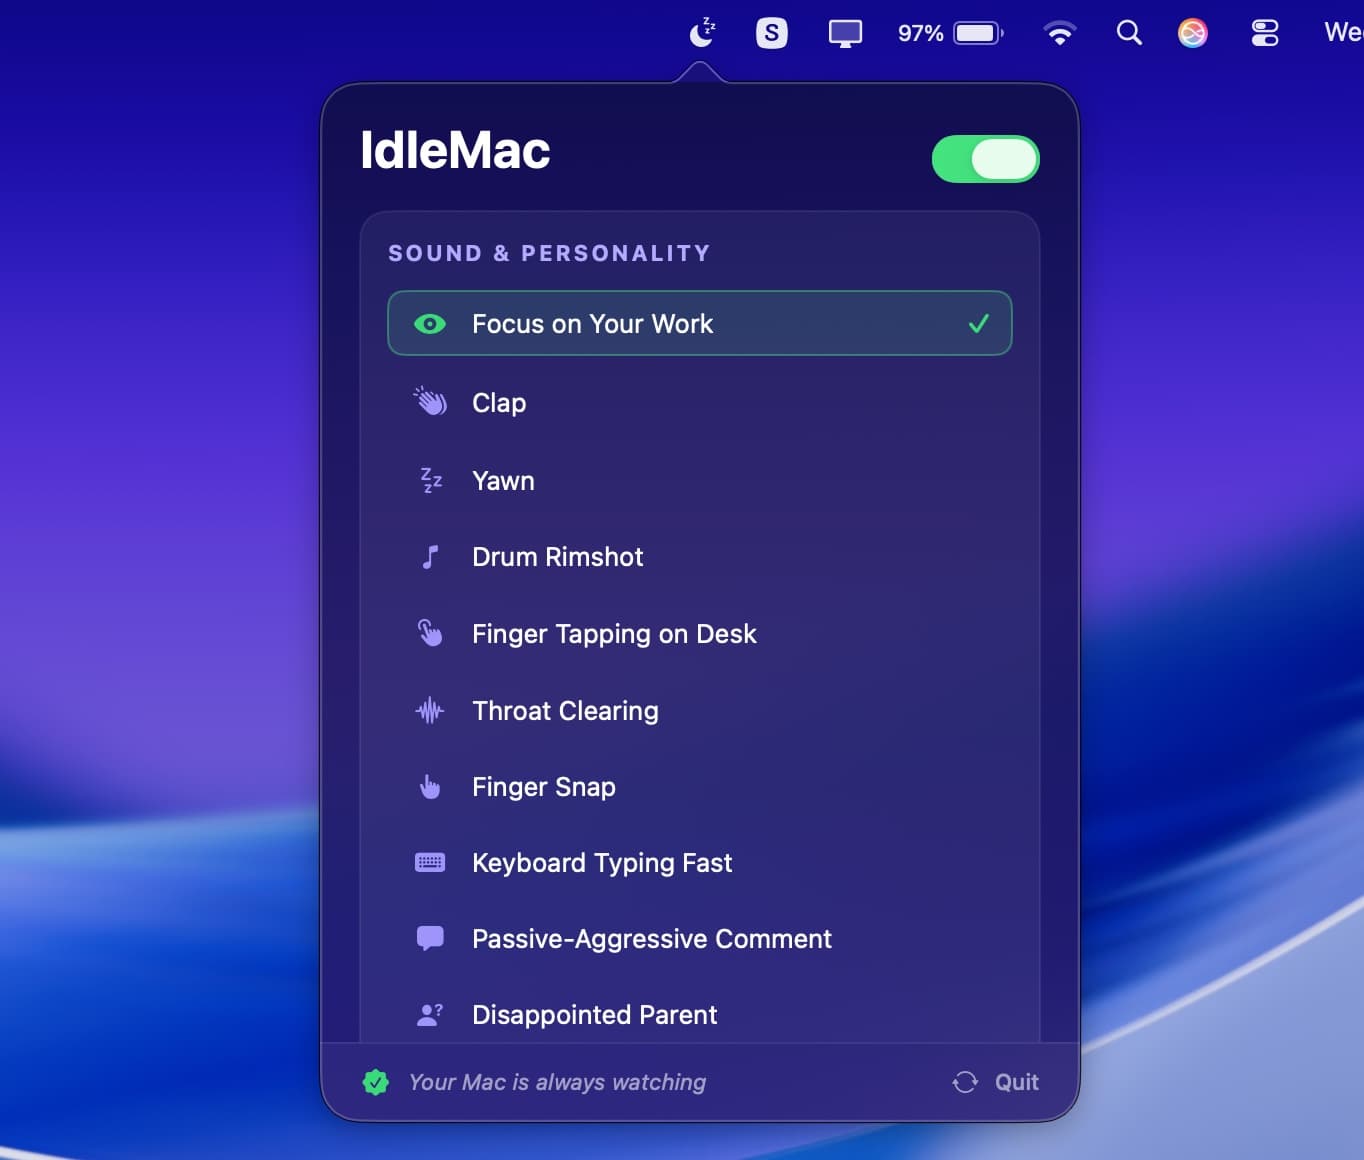This screenshot has width=1364, height=1160.
Task: Click the battery icon in menu bar
Action: tap(978, 33)
